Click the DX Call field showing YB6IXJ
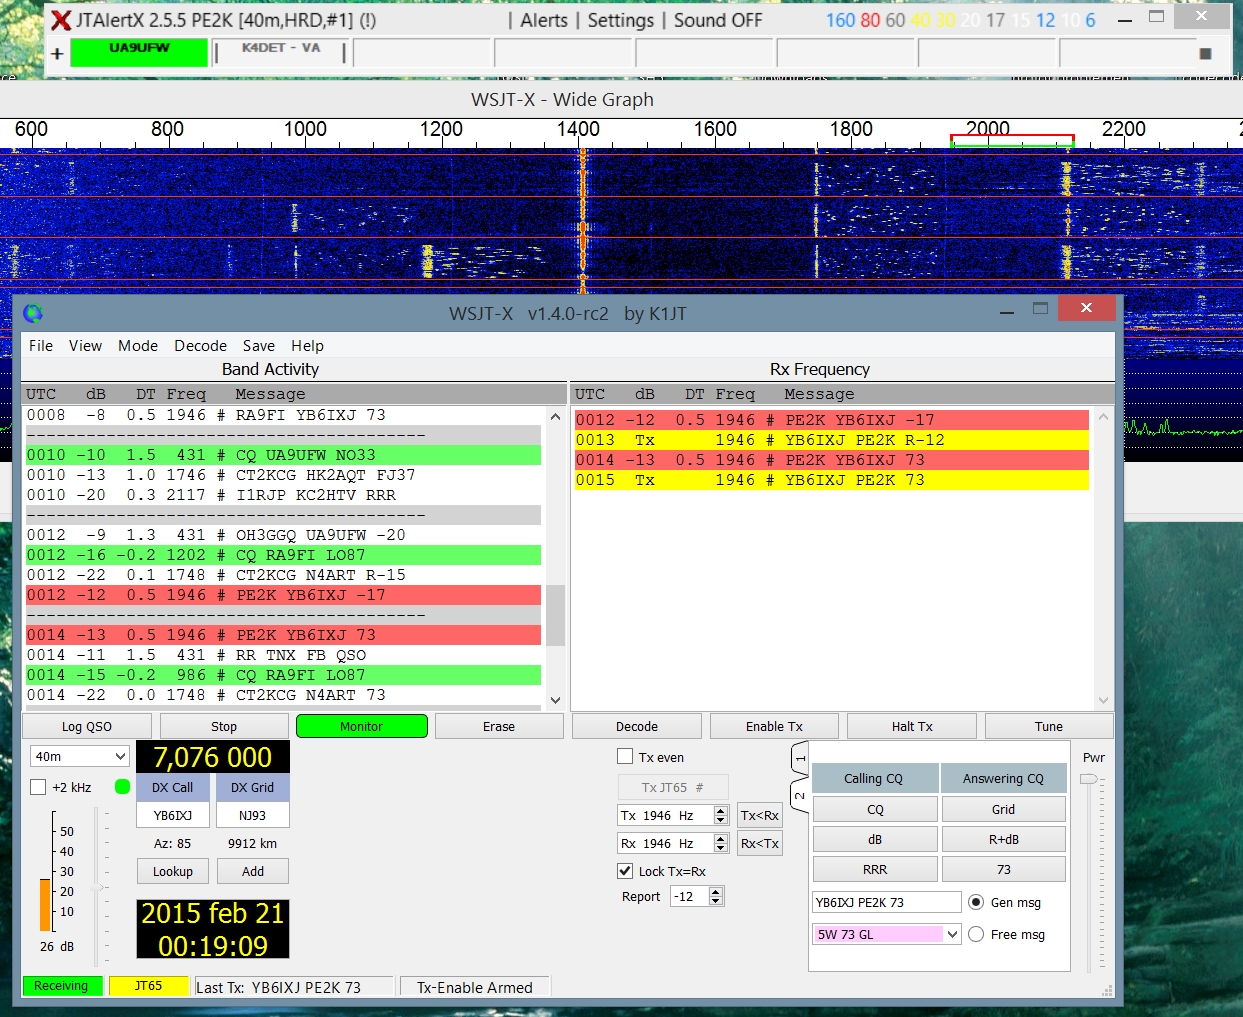This screenshot has width=1243, height=1017. click(173, 815)
